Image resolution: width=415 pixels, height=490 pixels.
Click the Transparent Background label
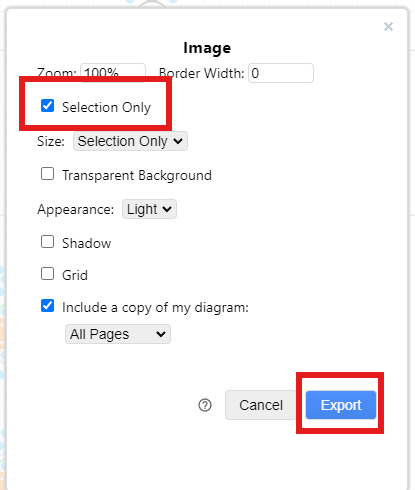tap(137, 175)
